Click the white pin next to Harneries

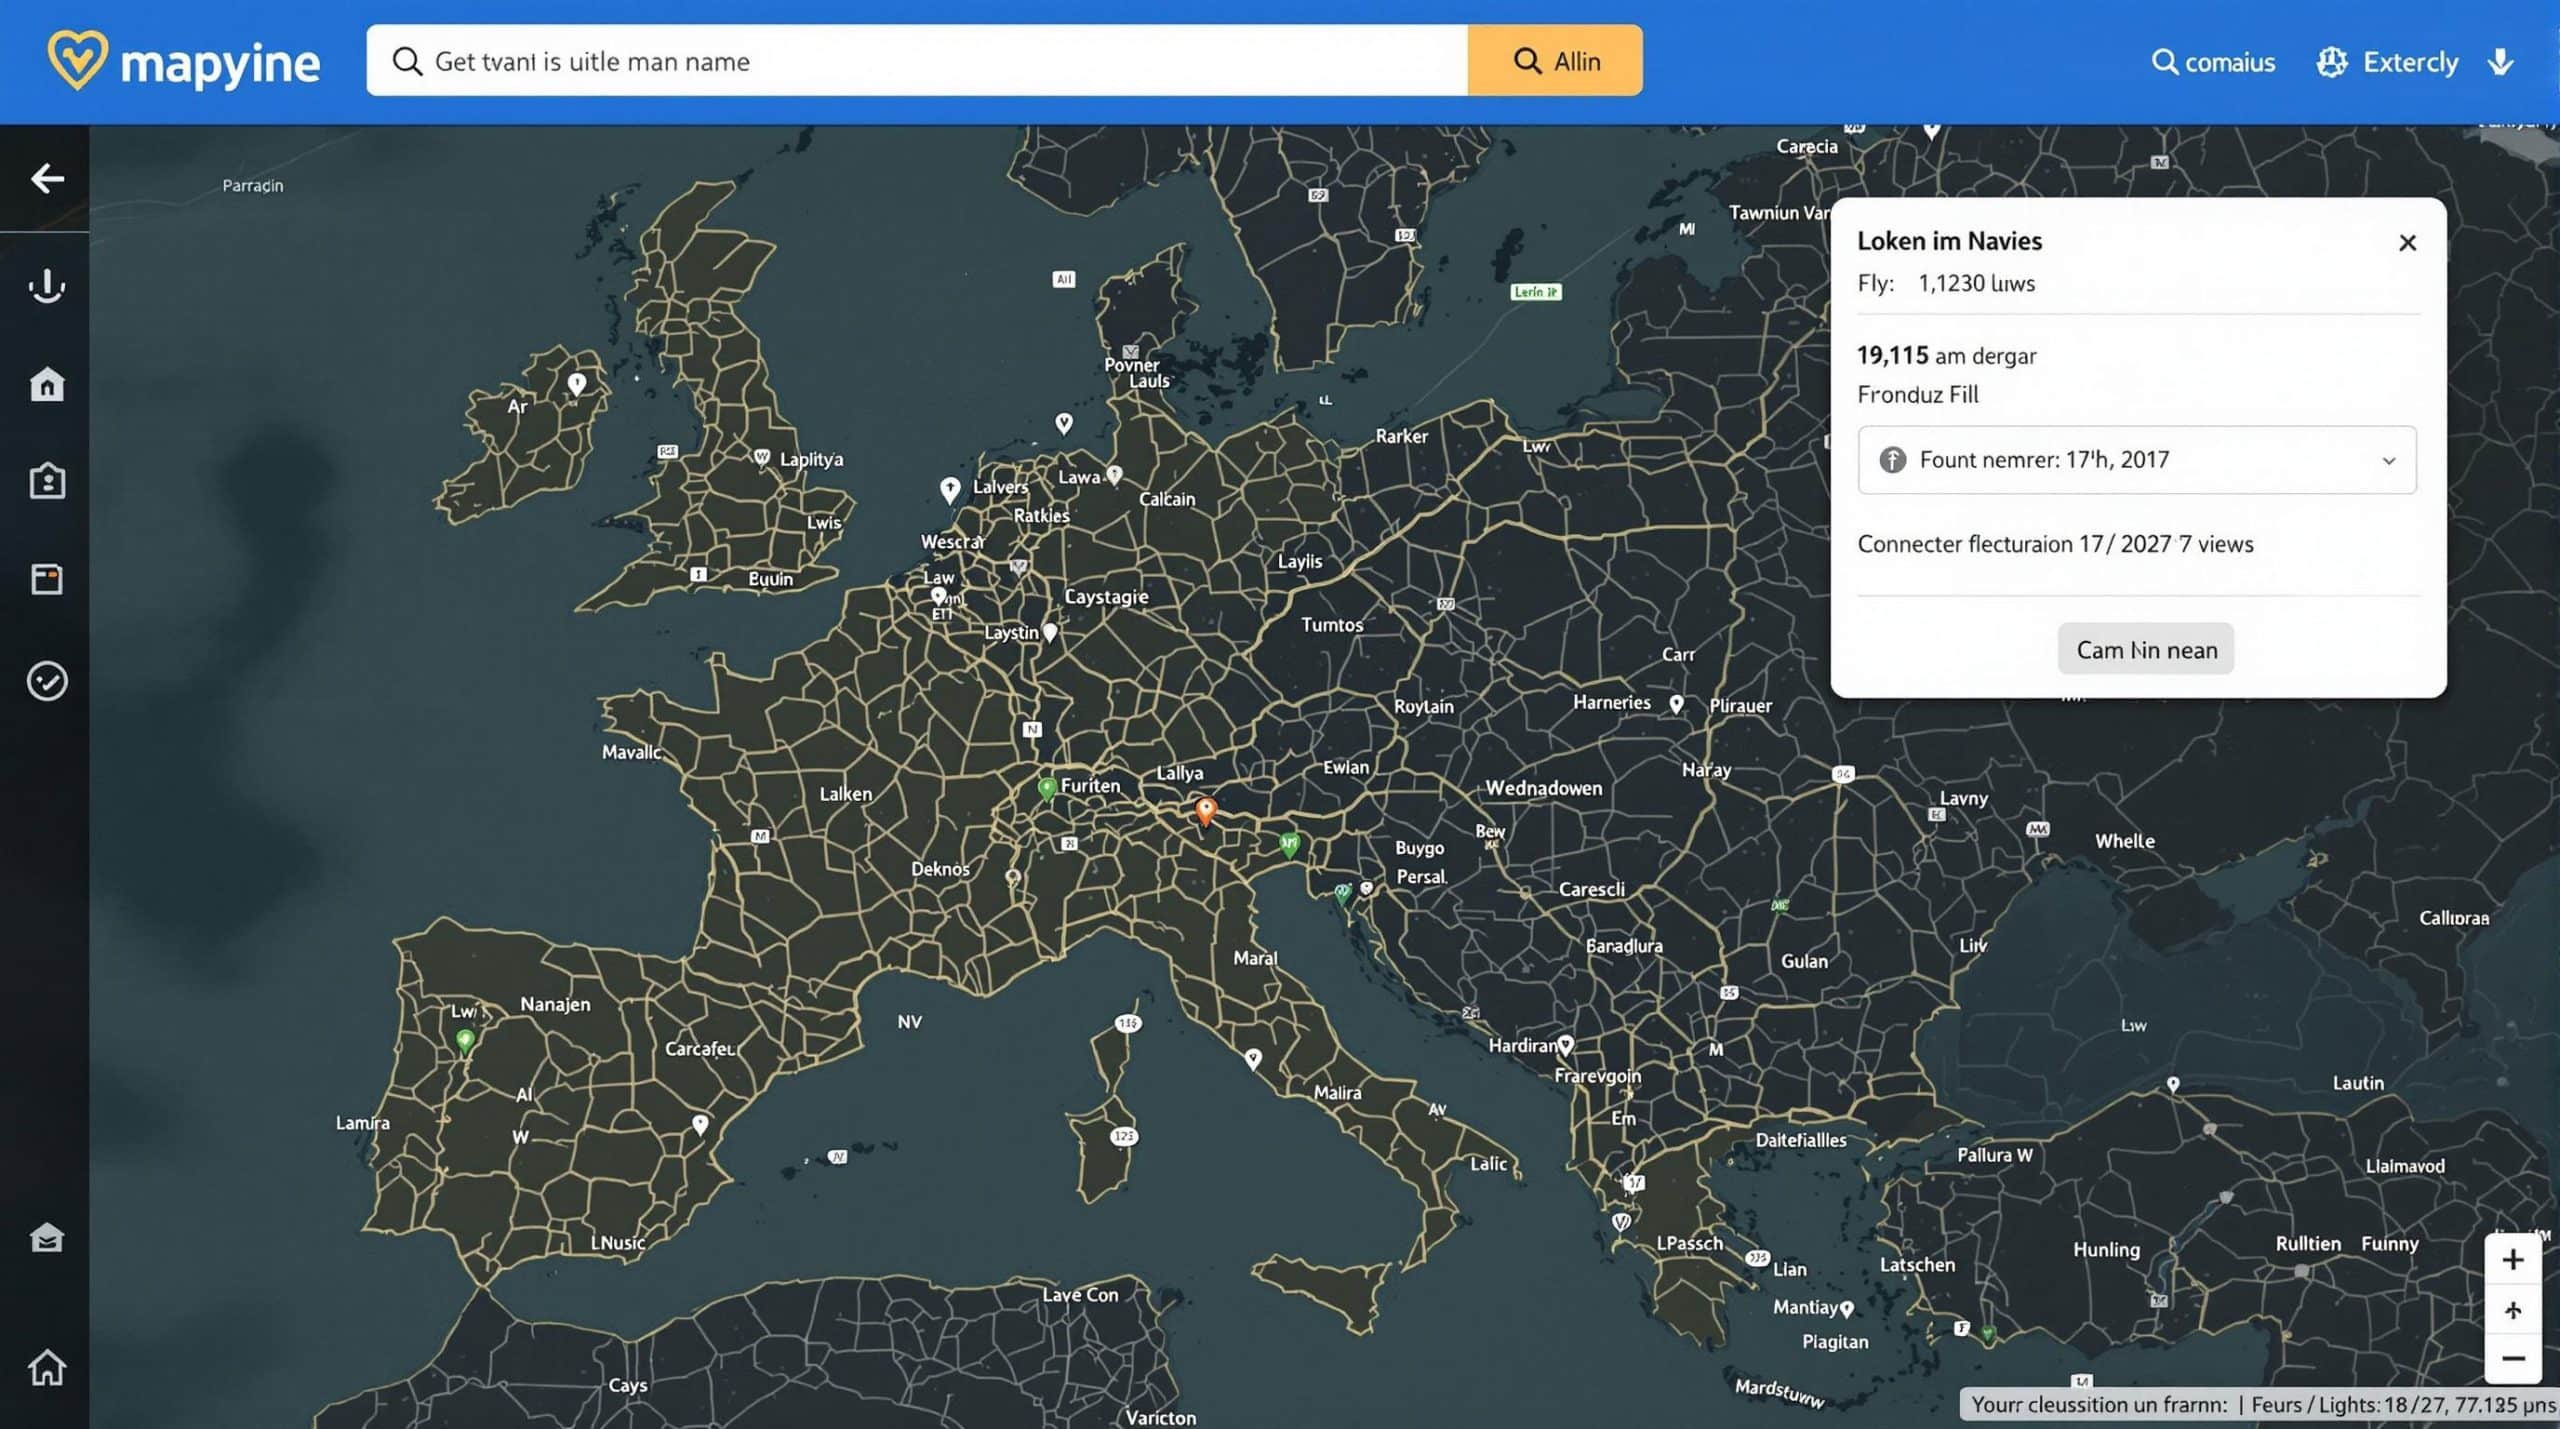(1677, 704)
